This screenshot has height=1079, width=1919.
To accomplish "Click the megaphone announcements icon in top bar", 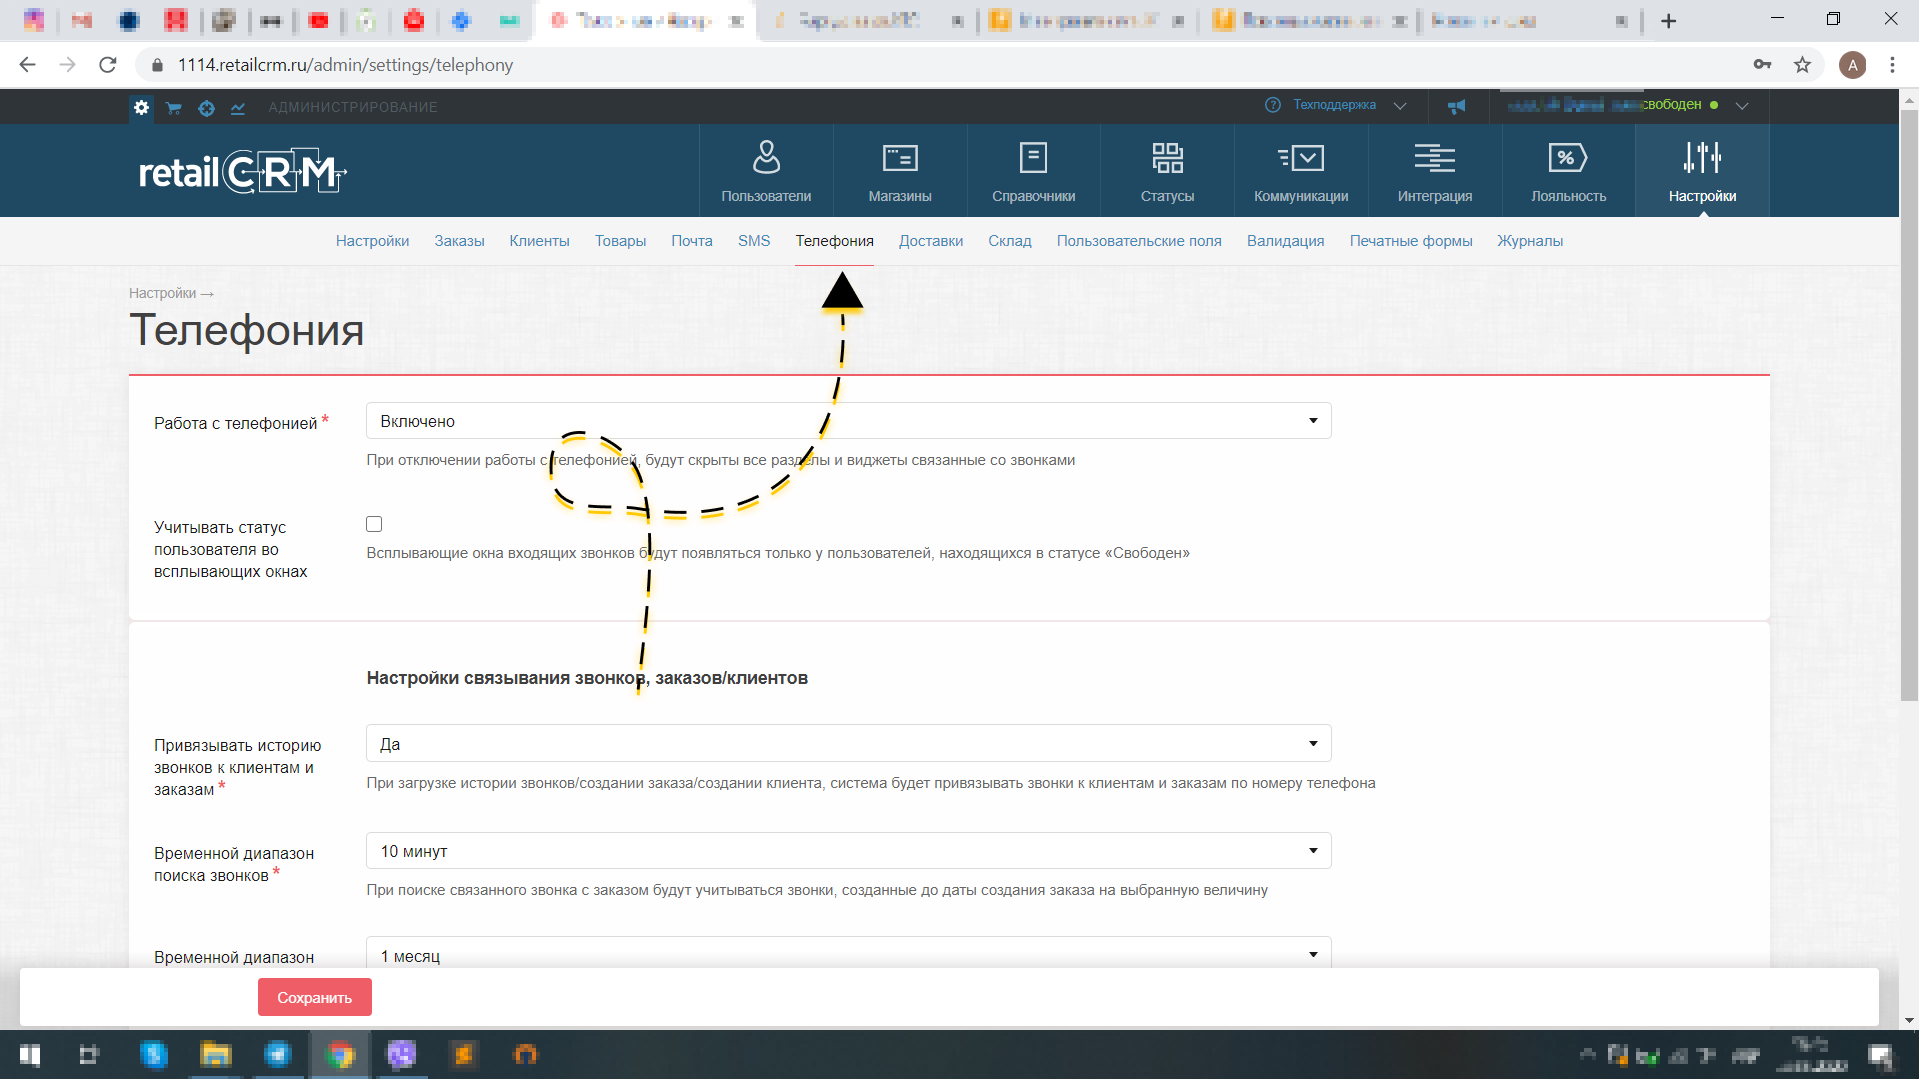I will click(x=1457, y=106).
